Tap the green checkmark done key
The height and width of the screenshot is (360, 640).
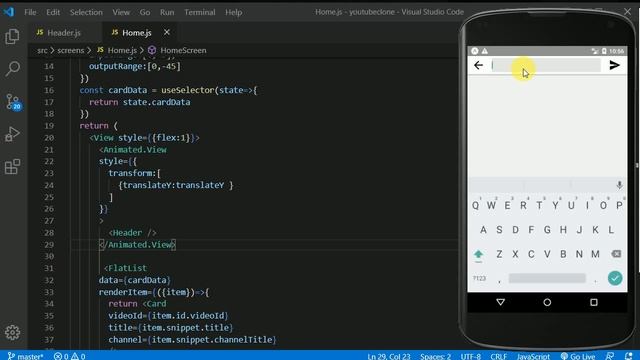pyautogui.click(x=615, y=278)
